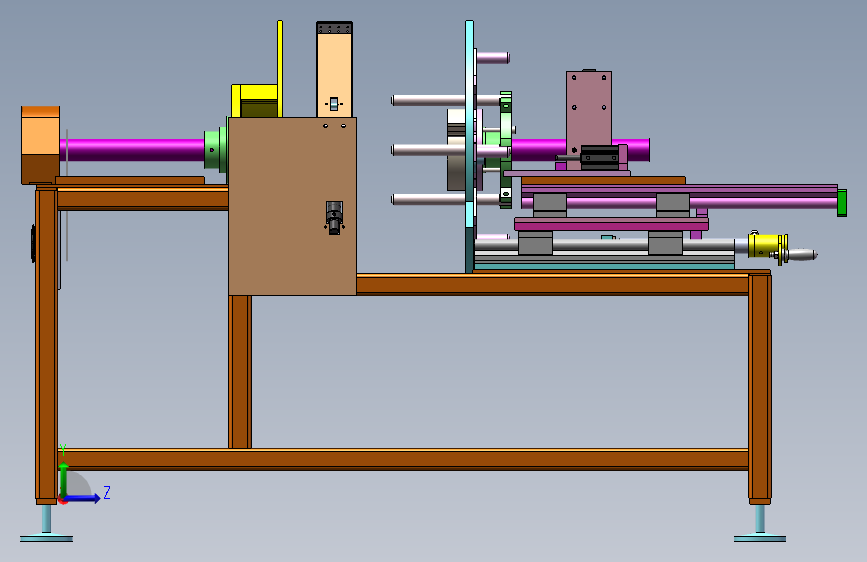Select the middle vertical frame post under gearbox
Screen dimensions: 867x562
240,372
